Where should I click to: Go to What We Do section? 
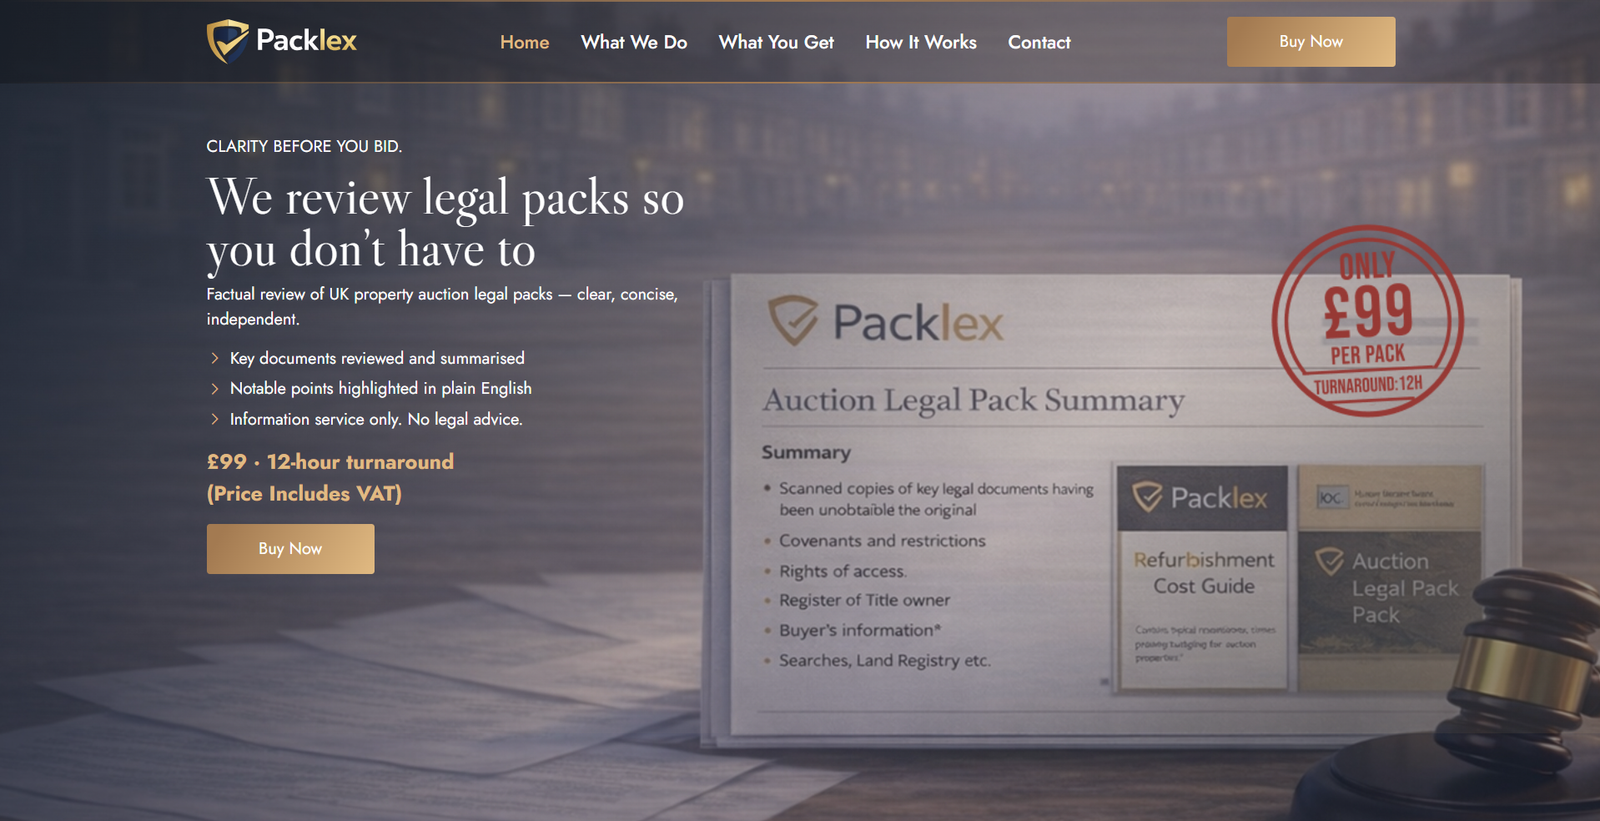(634, 42)
